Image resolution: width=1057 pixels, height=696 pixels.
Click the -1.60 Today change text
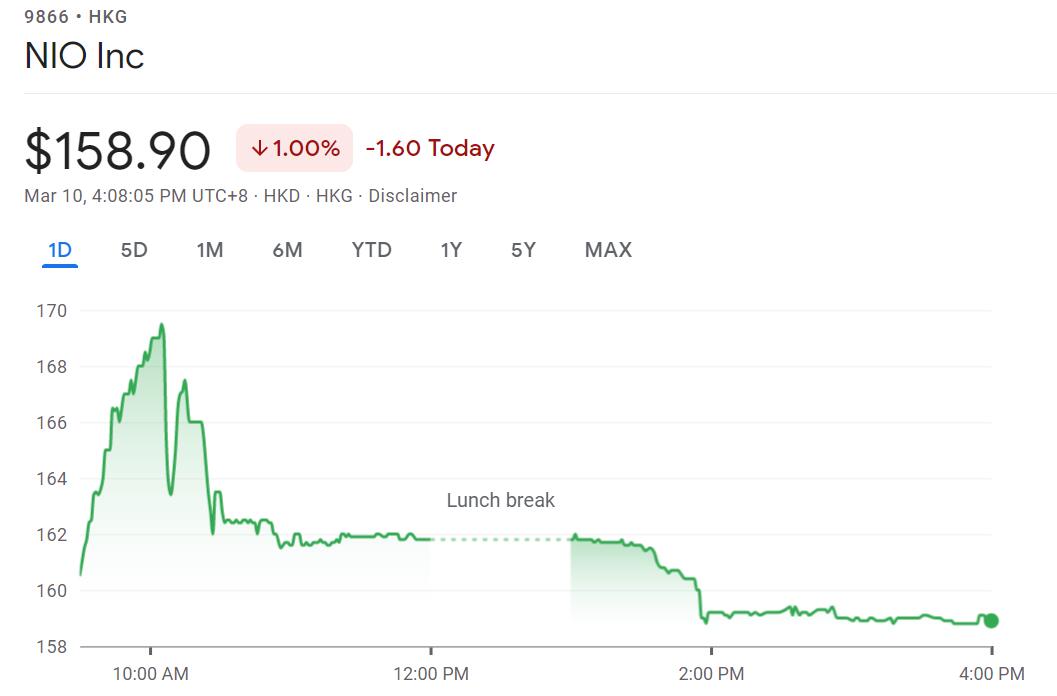pos(432,147)
